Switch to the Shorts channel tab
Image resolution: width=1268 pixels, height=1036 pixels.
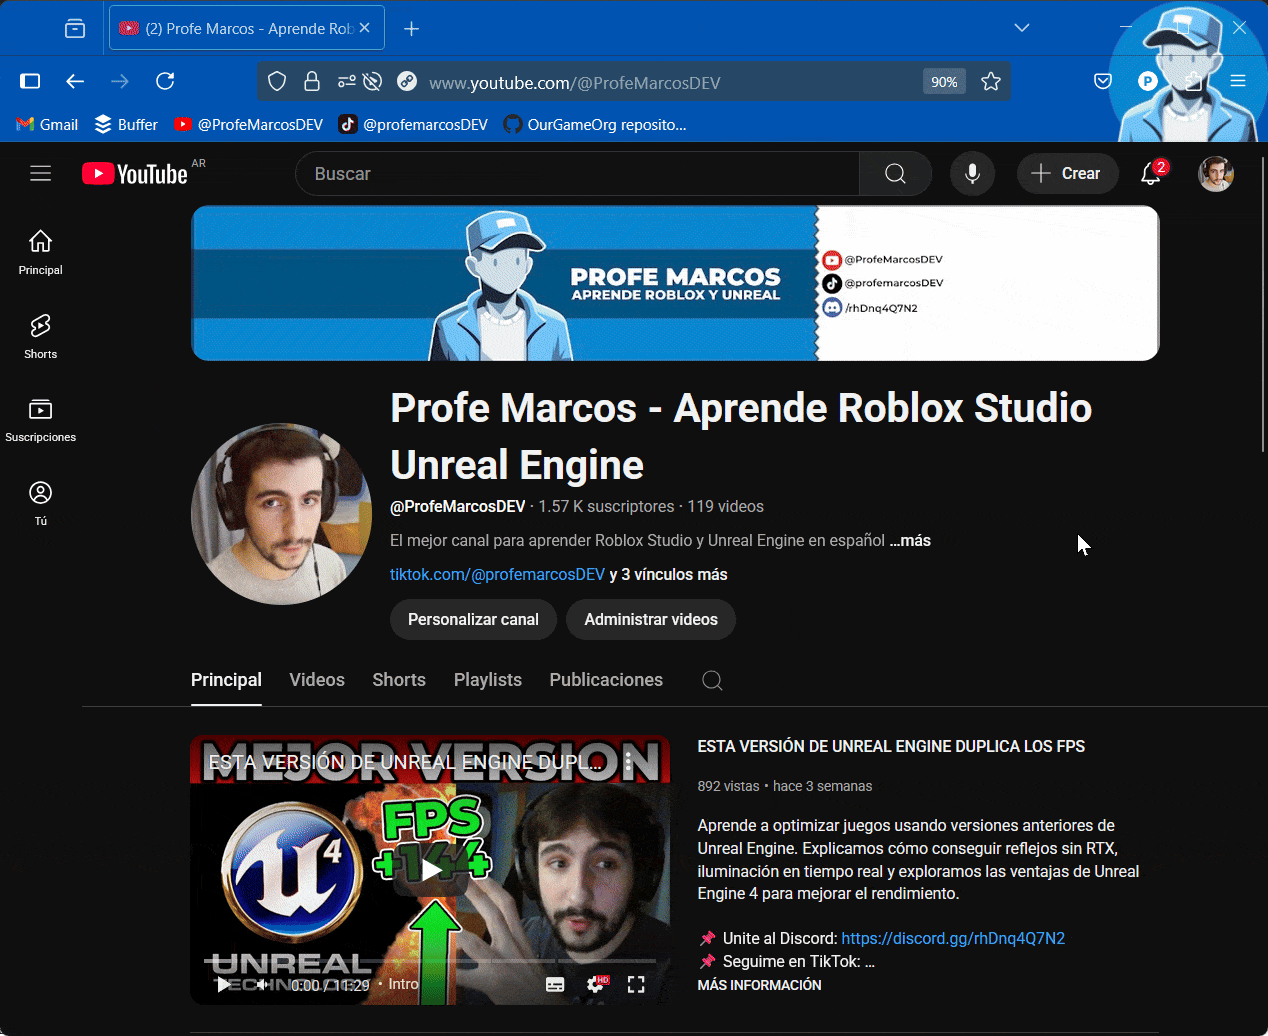[x=399, y=680]
